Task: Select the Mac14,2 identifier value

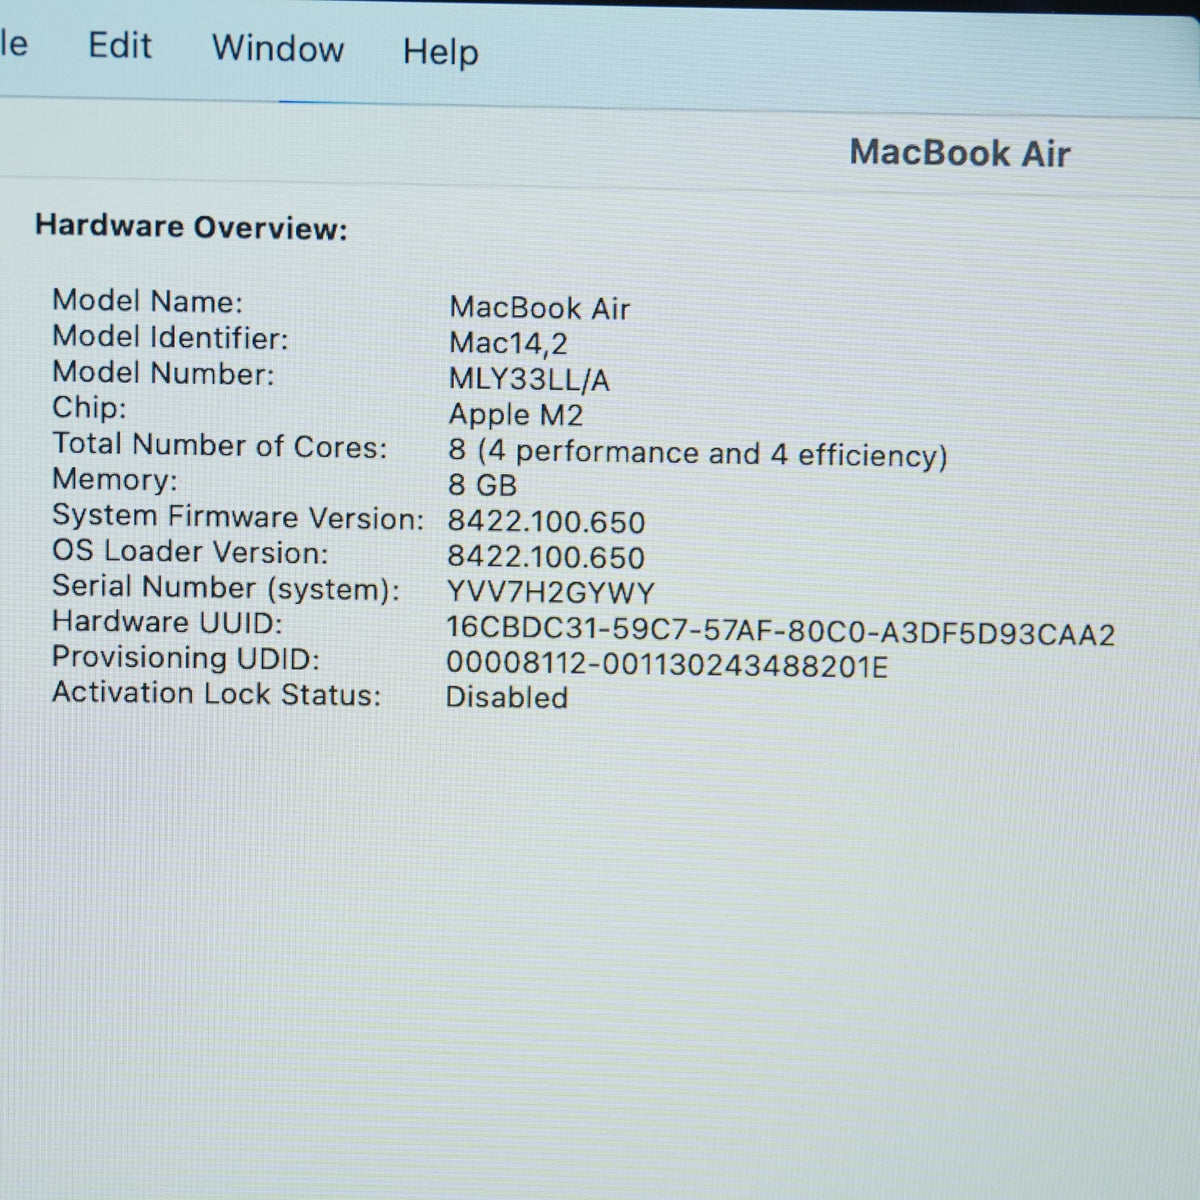Action: point(508,344)
